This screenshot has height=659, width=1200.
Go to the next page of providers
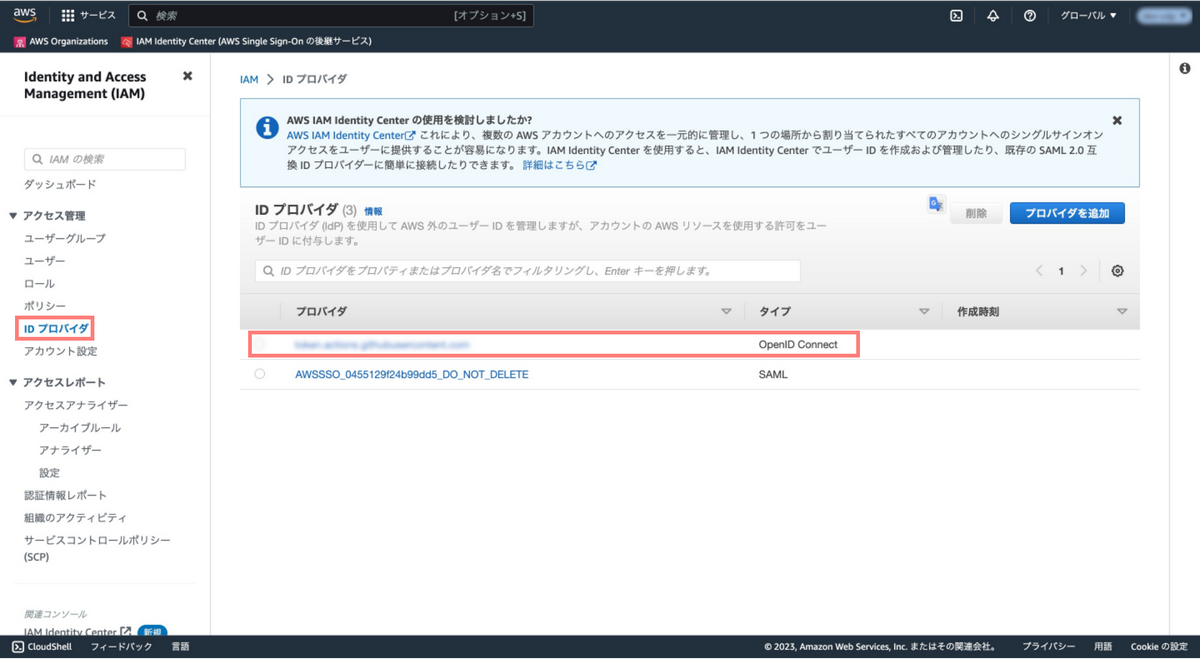pyautogui.click(x=1083, y=271)
